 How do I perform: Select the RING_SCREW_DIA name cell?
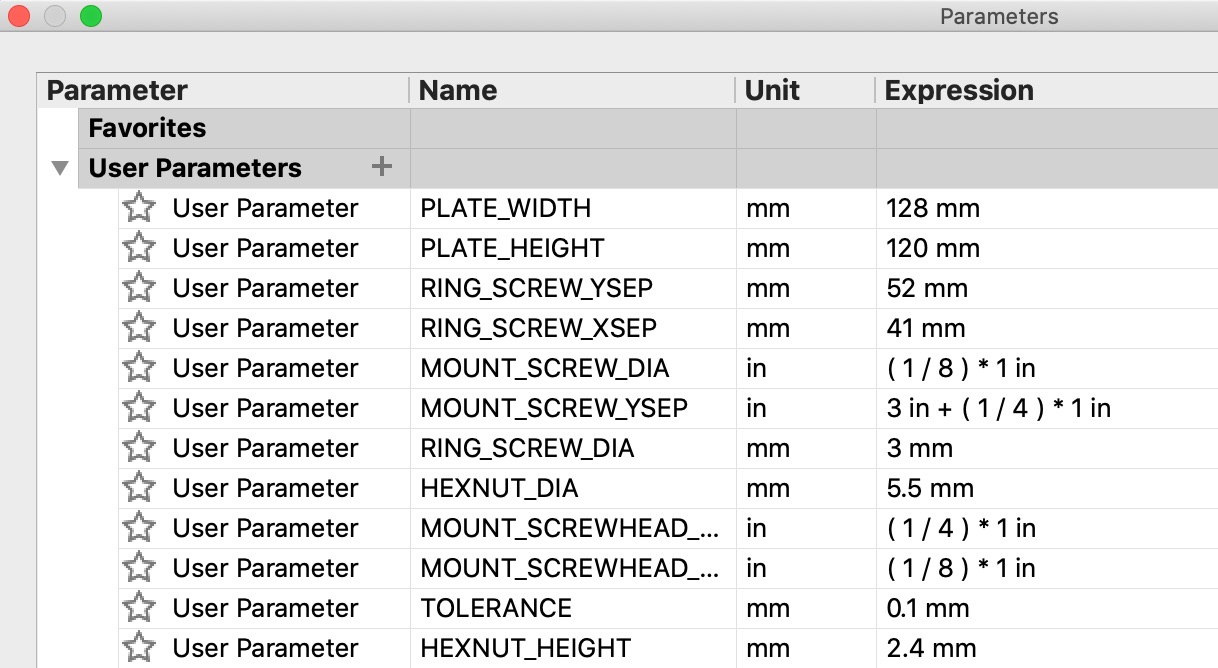(527, 448)
